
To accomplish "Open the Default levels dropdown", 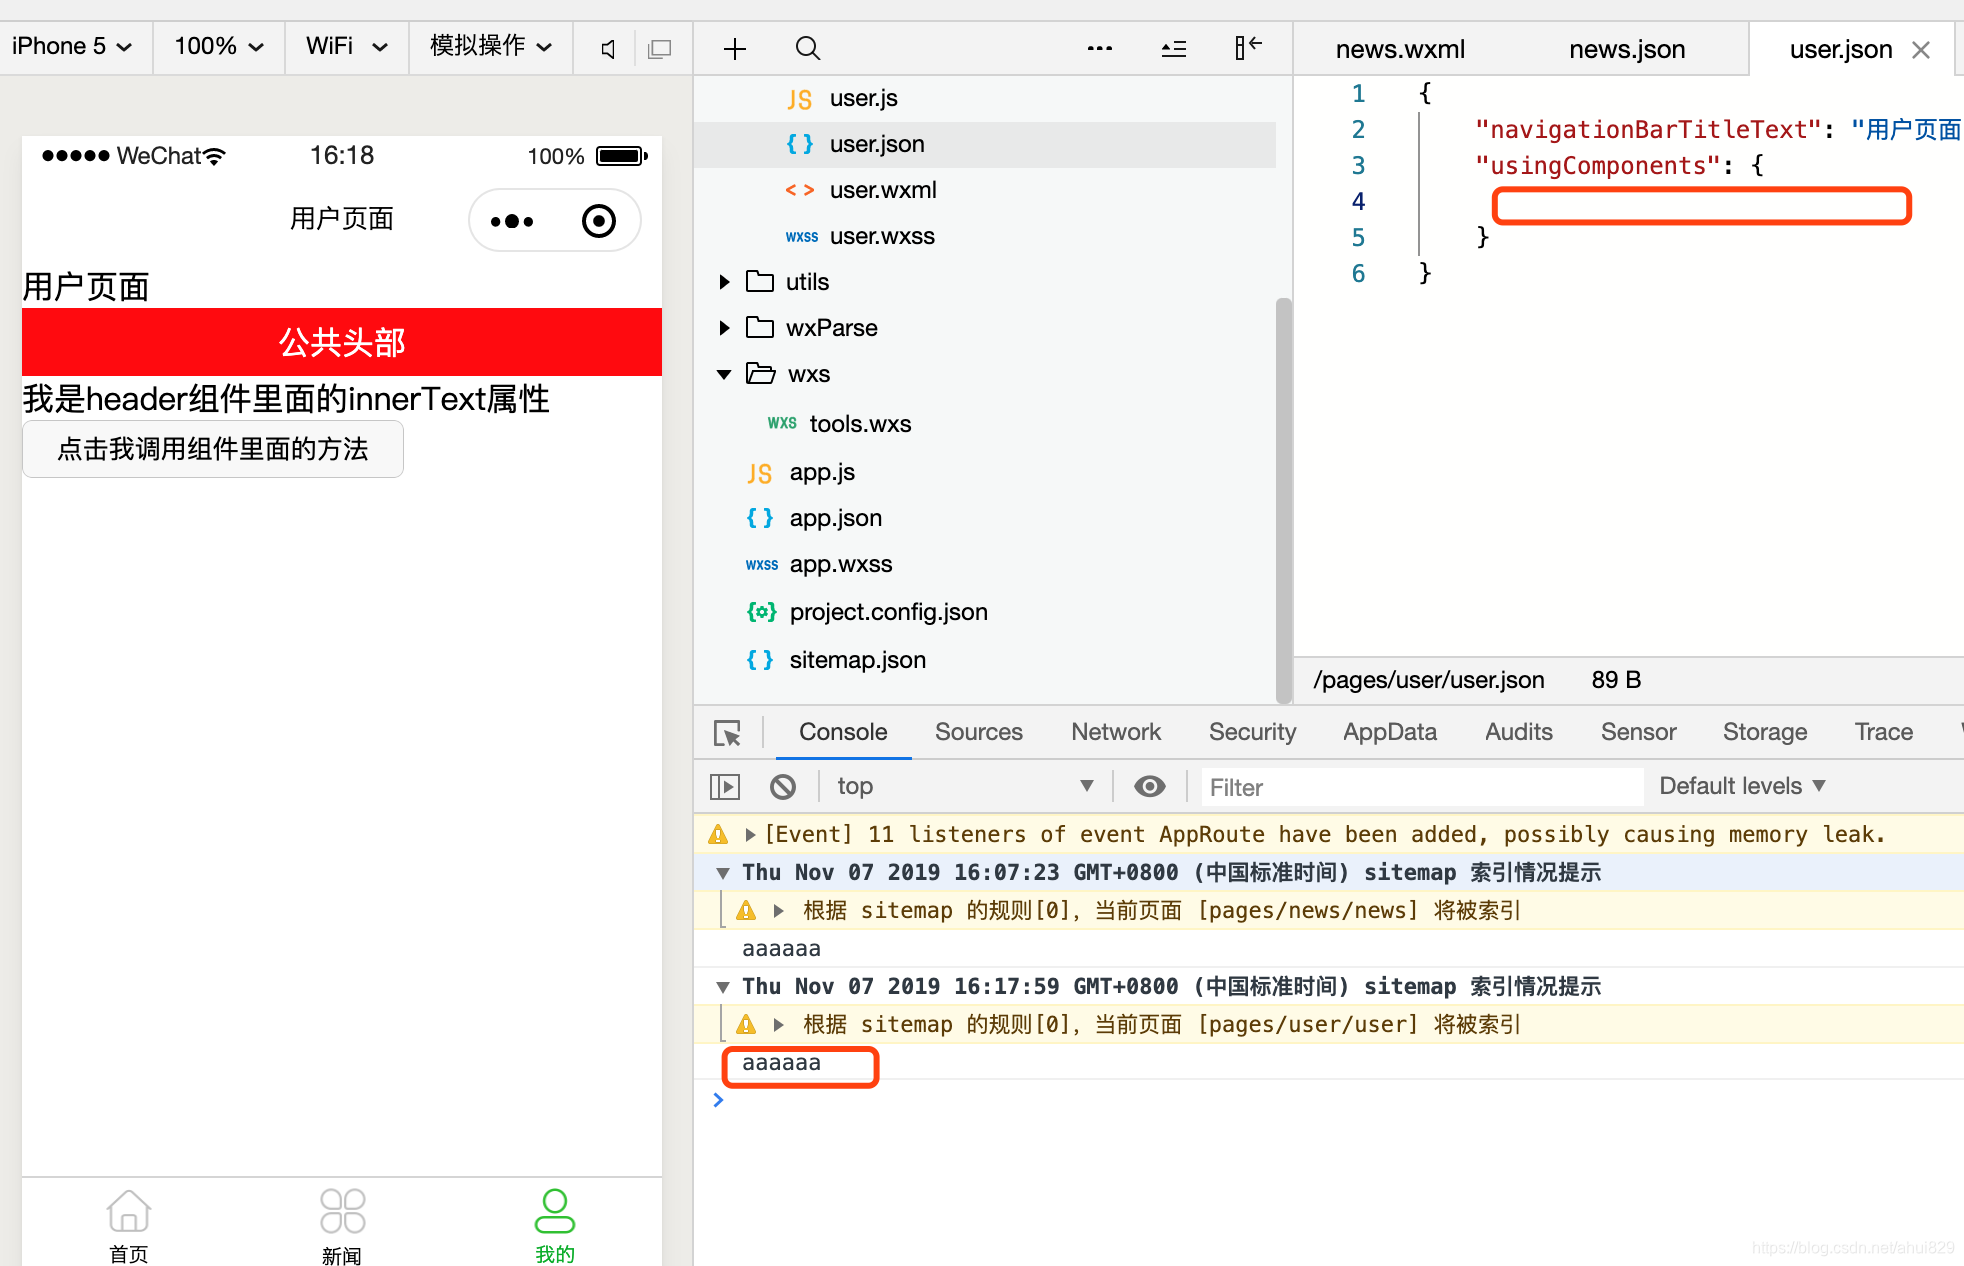I will [1741, 786].
